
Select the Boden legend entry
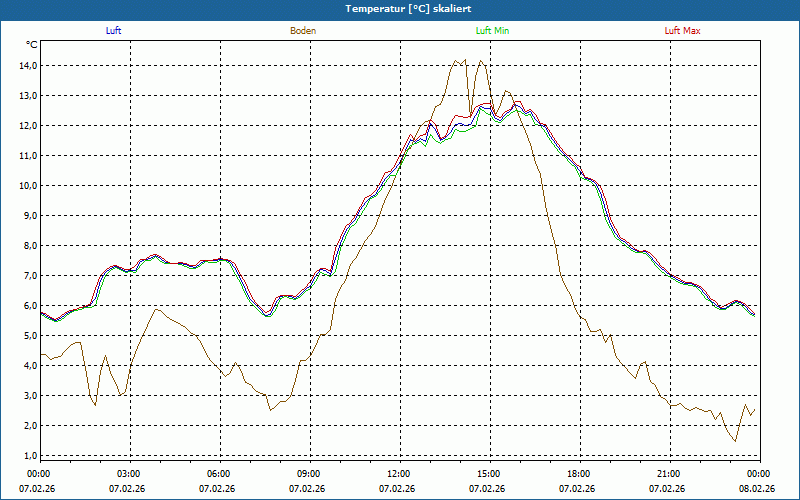click(x=303, y=31)
